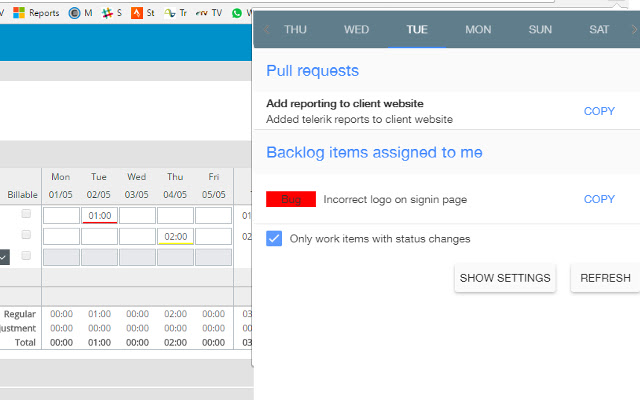
Task: Click the Tue 01:00 value in Total row
Action: point(99,342)
